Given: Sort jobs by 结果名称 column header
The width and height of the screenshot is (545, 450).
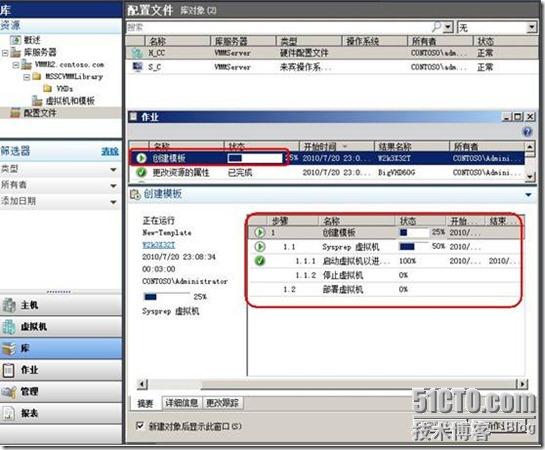Looking at the screenshot, I should (412, 146).
